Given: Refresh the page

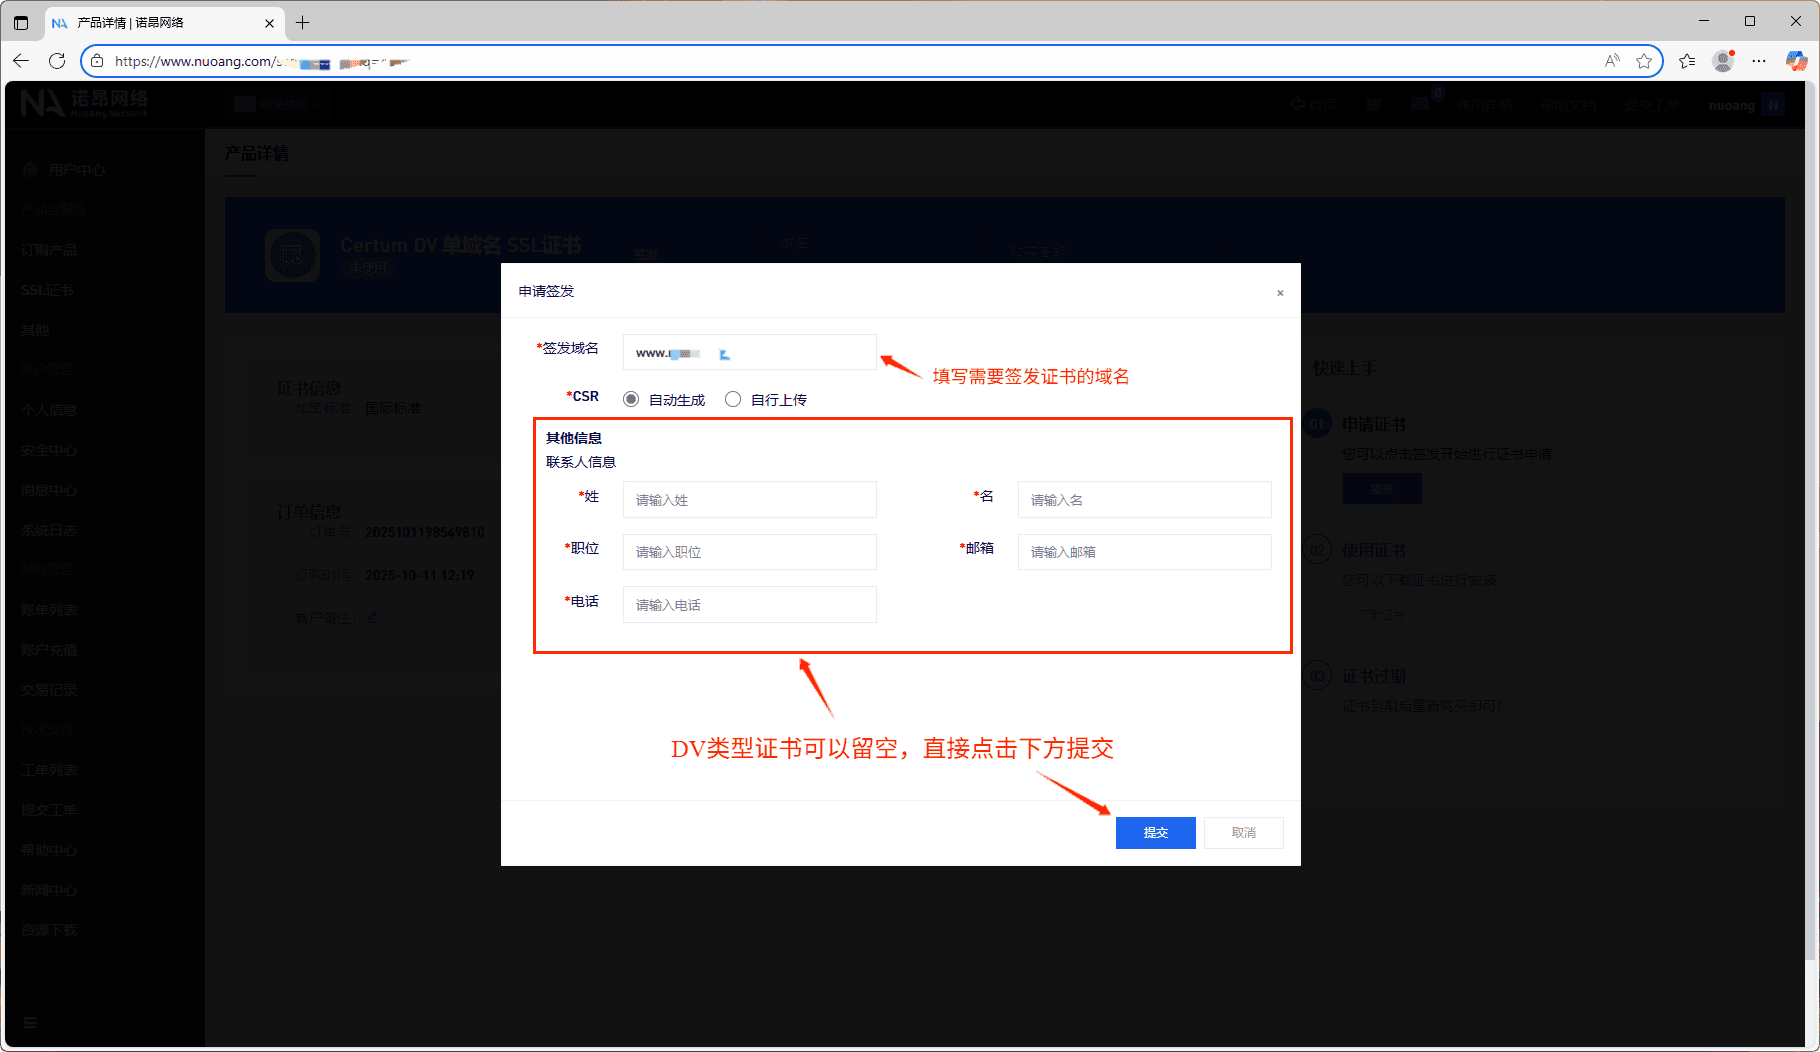Looking at the screenshot, I should [x=57, y=61].
